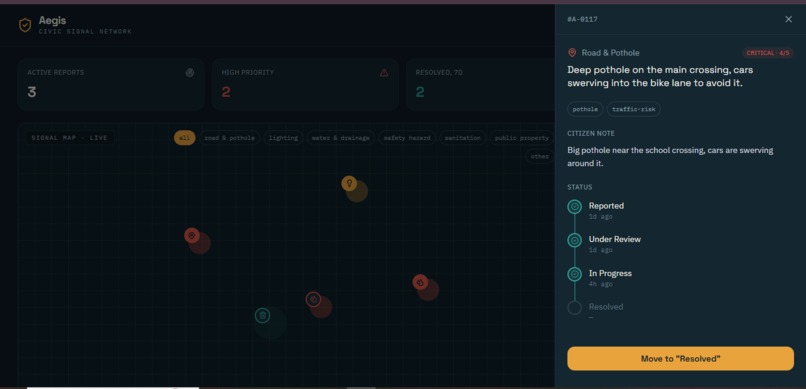806x389 pixels.
Task: Click the green trash sanitation marker on map
Action: click(262, 315)
